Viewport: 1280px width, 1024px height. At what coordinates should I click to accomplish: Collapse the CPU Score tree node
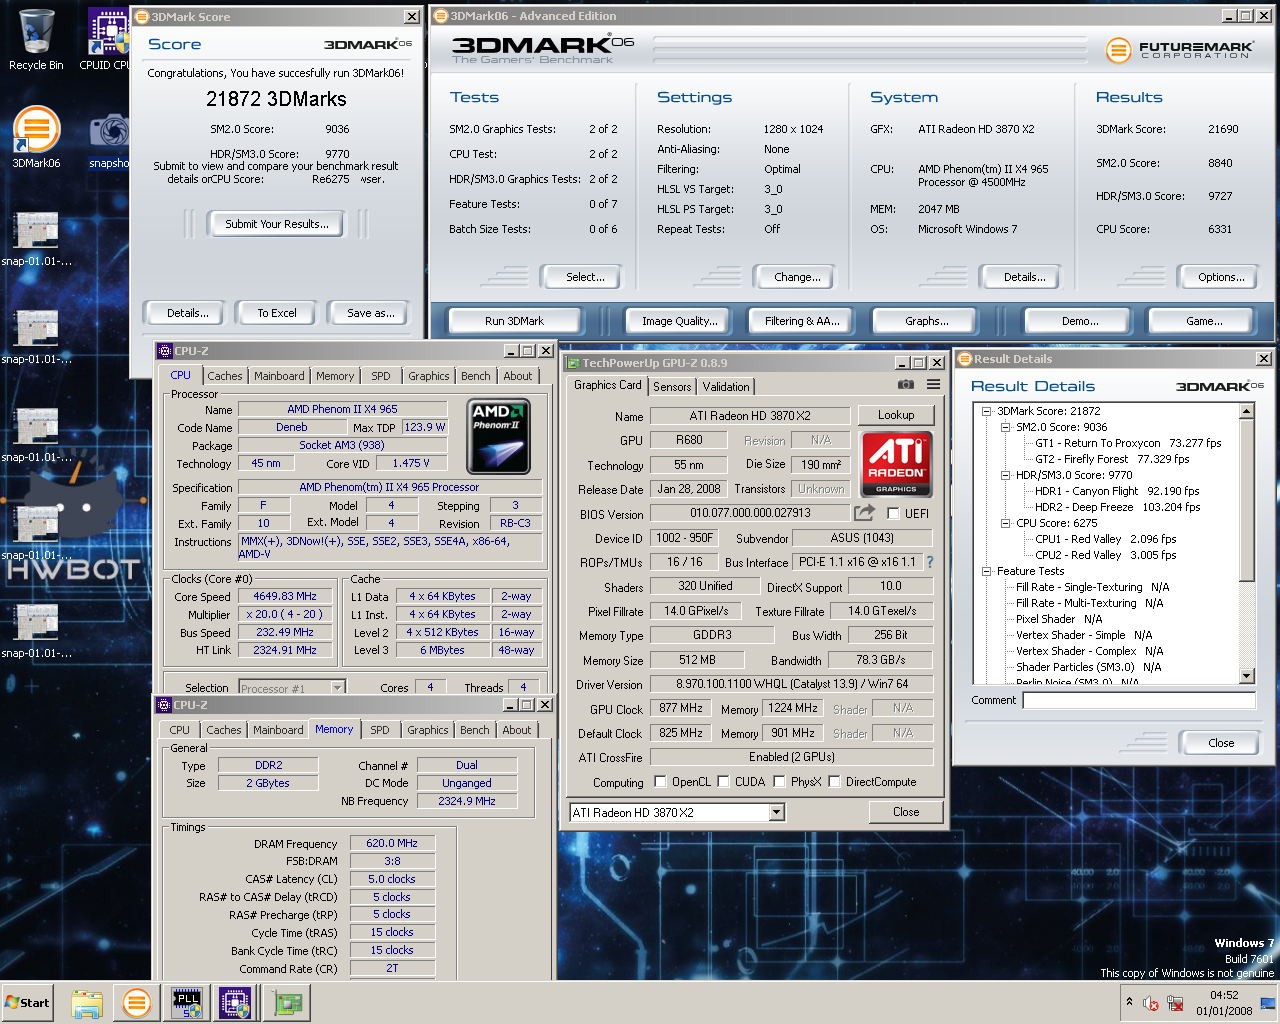pyautogui.click(x=1006, y=523)
